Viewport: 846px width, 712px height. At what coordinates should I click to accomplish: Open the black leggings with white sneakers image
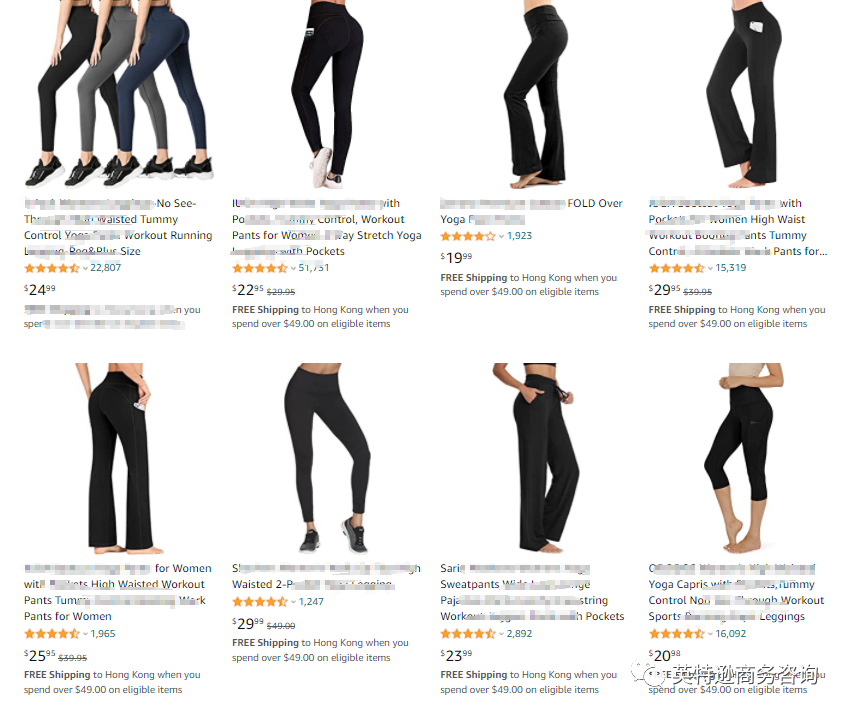click(x=328, y=94)
